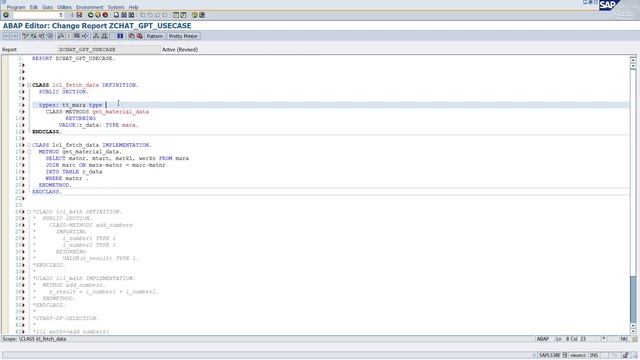This screenshot has height=360, width=640.
Task: Collapse the lcl_fetch_data DEFINITION block
Action: [29, 85]
